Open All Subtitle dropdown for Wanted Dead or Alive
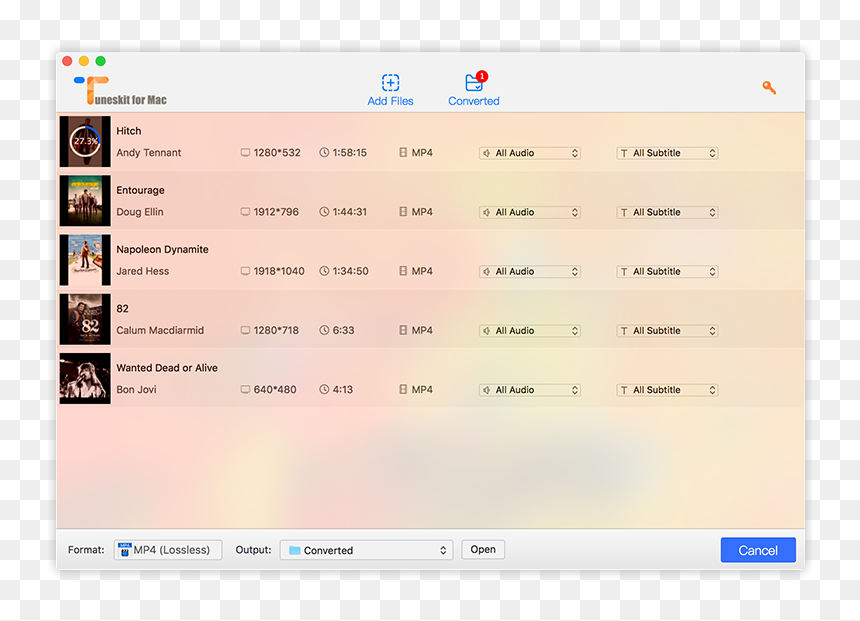Screen dimensions: 860x621 [667, 390]
